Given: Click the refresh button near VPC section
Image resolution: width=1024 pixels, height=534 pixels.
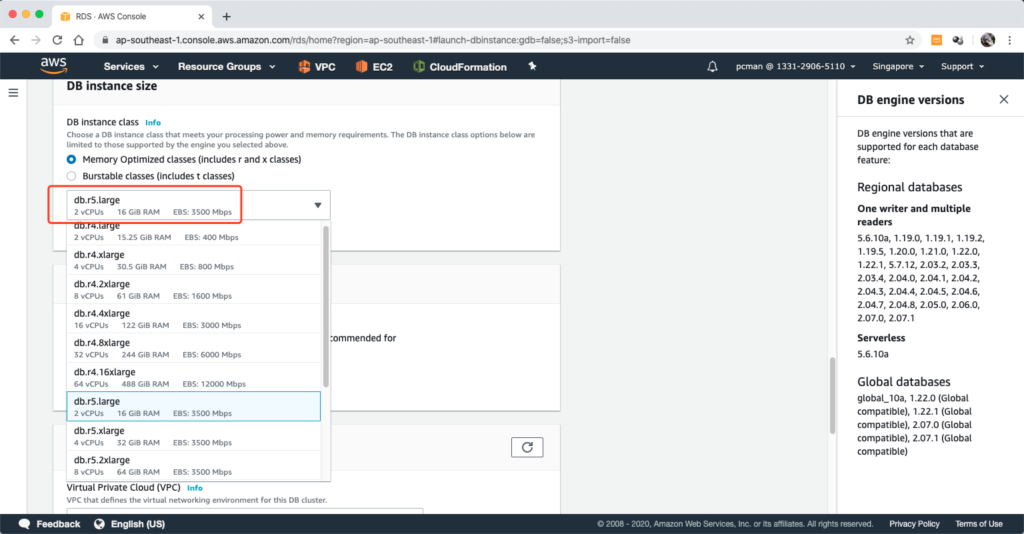Looking at the screenshot, I should tap(526, 447).
